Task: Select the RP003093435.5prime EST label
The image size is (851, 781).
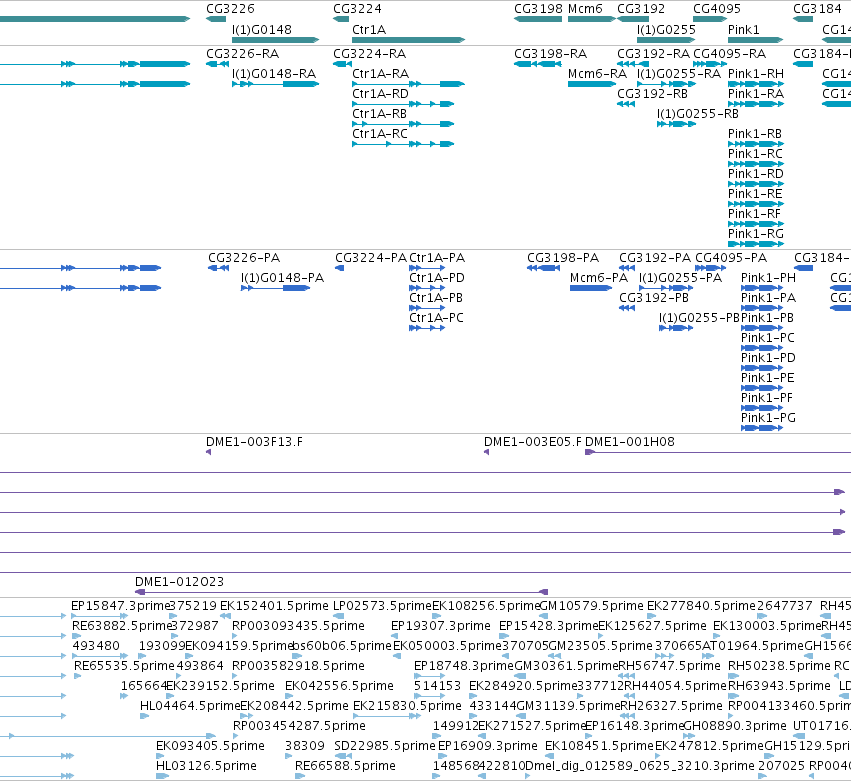Action: click(x=299, y=626)
